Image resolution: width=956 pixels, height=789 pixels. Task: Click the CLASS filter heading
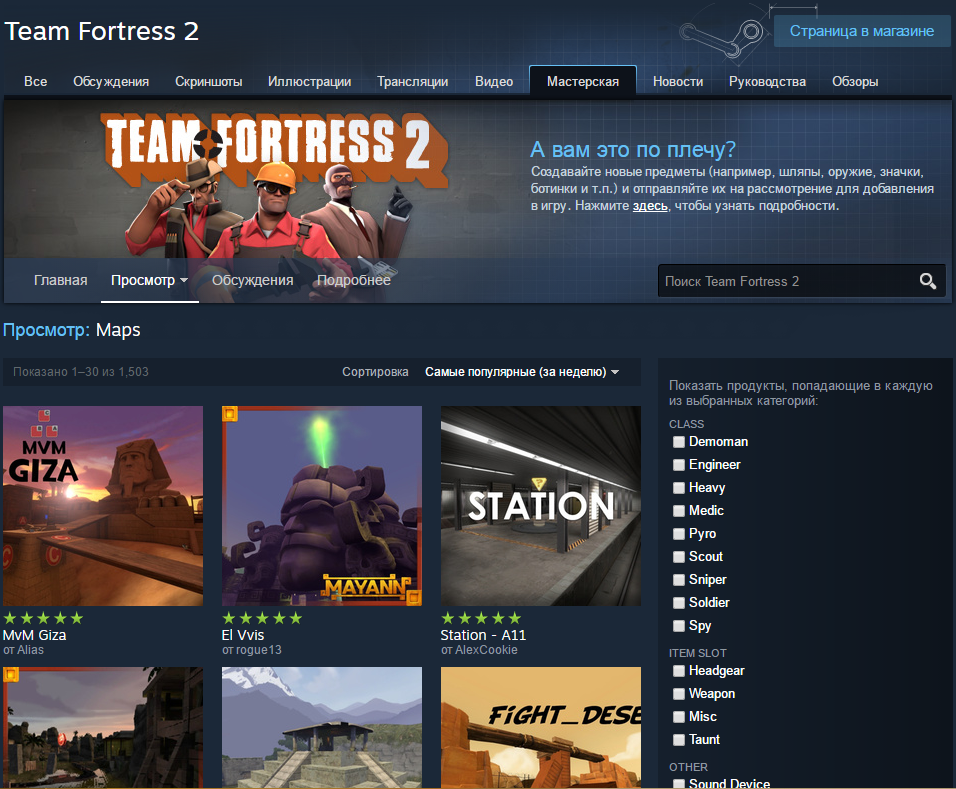coord(687,424)
